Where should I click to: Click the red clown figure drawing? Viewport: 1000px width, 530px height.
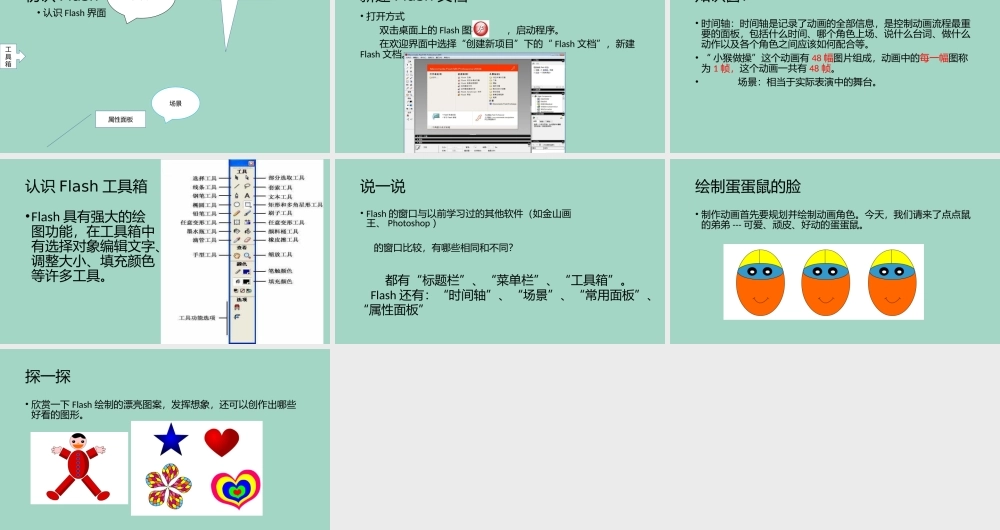pyautogui.click(x=79, y=467)
